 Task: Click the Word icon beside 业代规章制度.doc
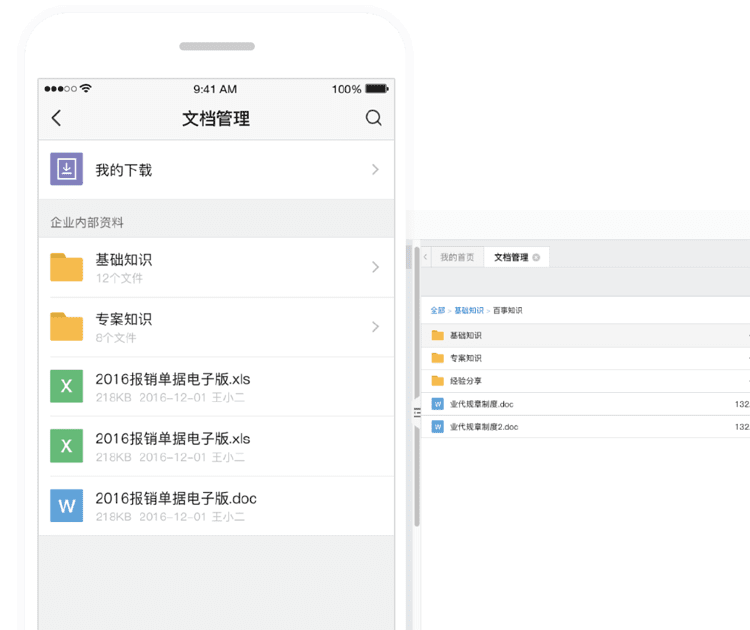[437, 404]
